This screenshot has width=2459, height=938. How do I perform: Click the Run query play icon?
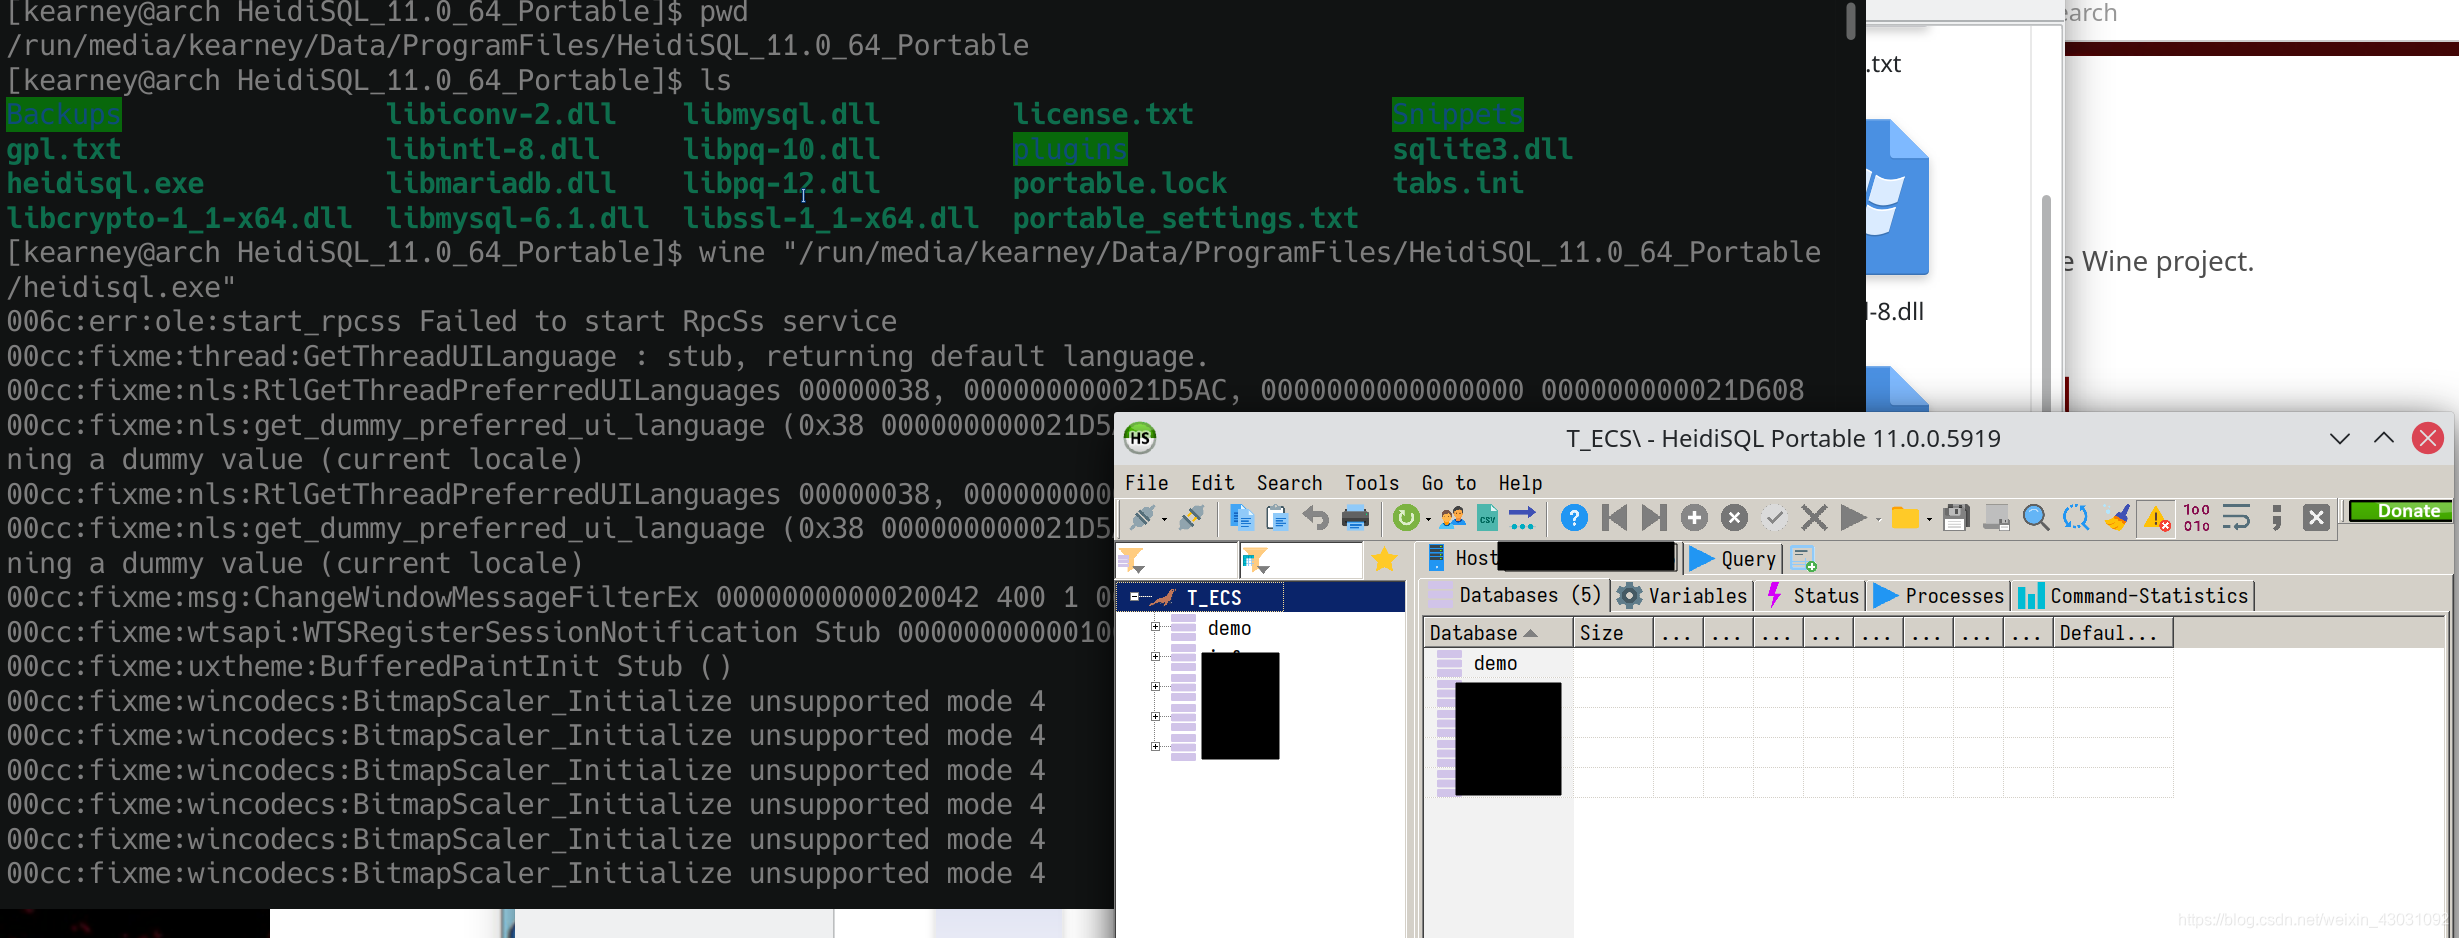[1853, 517]
